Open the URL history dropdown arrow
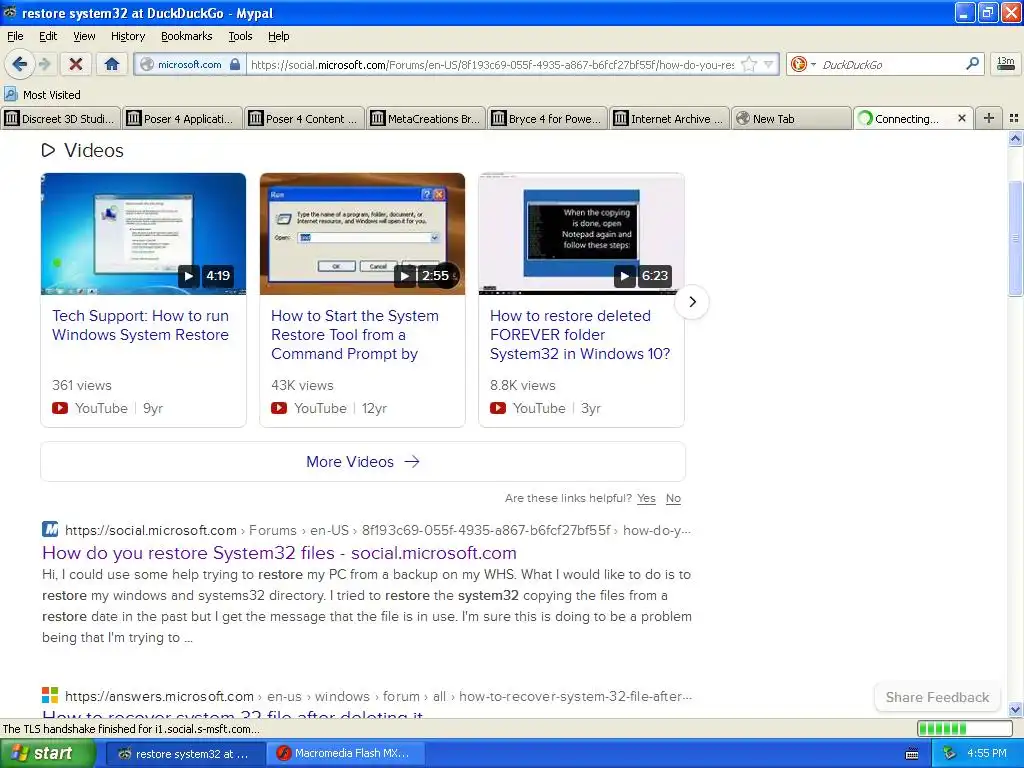The image size is (1024, 768). pyautogui.click(x=769, y=64)
